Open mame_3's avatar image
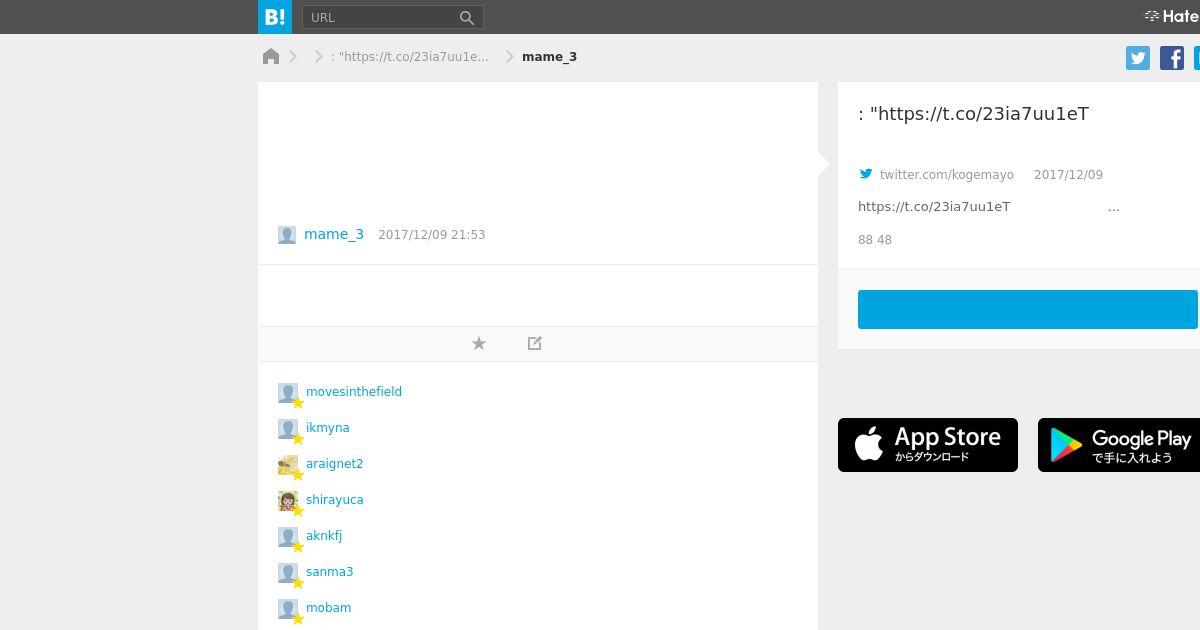The height and width of the screenshot is (630, 1200). [287, 235]
